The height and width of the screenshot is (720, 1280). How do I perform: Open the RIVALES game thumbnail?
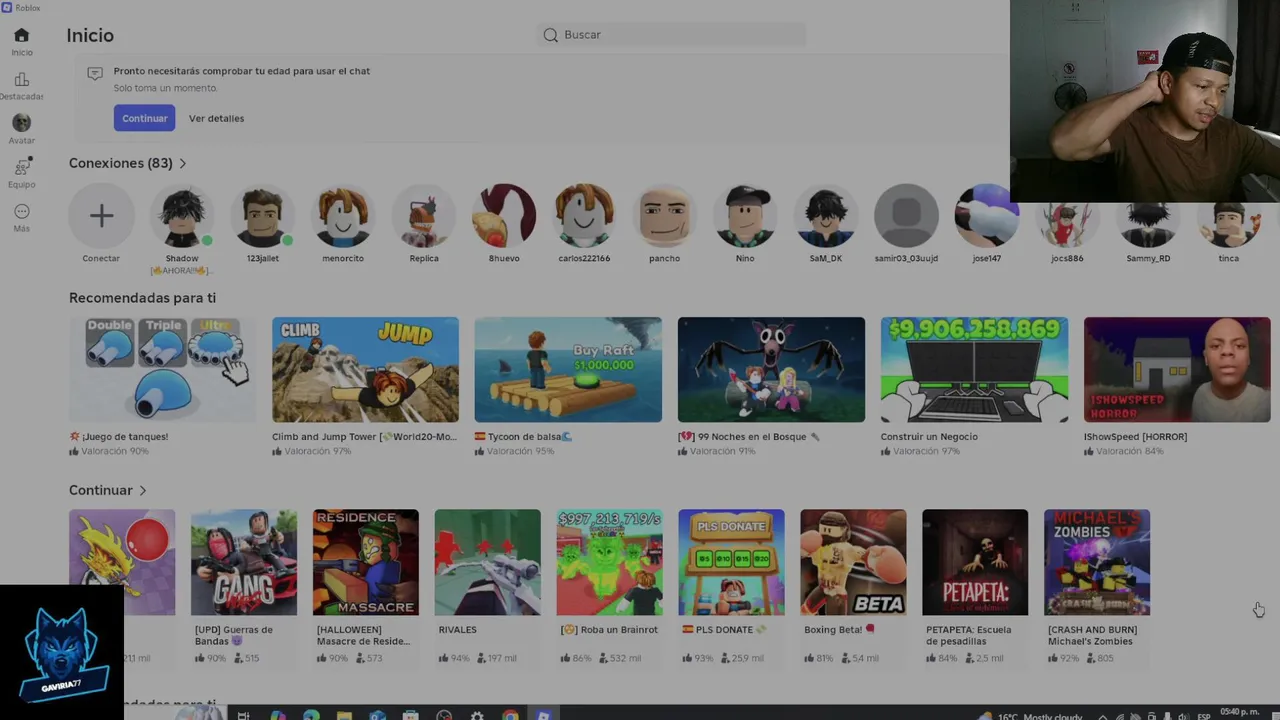tap(488, 562)
